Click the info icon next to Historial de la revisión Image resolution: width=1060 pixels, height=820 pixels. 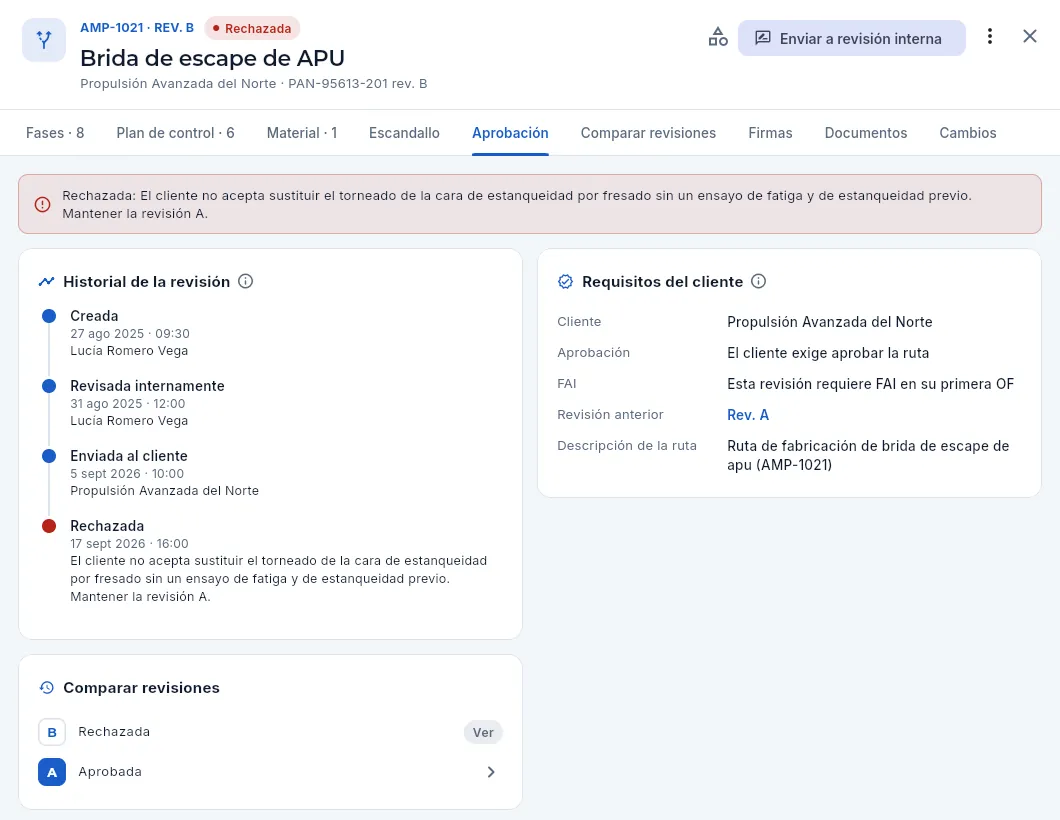245,281
